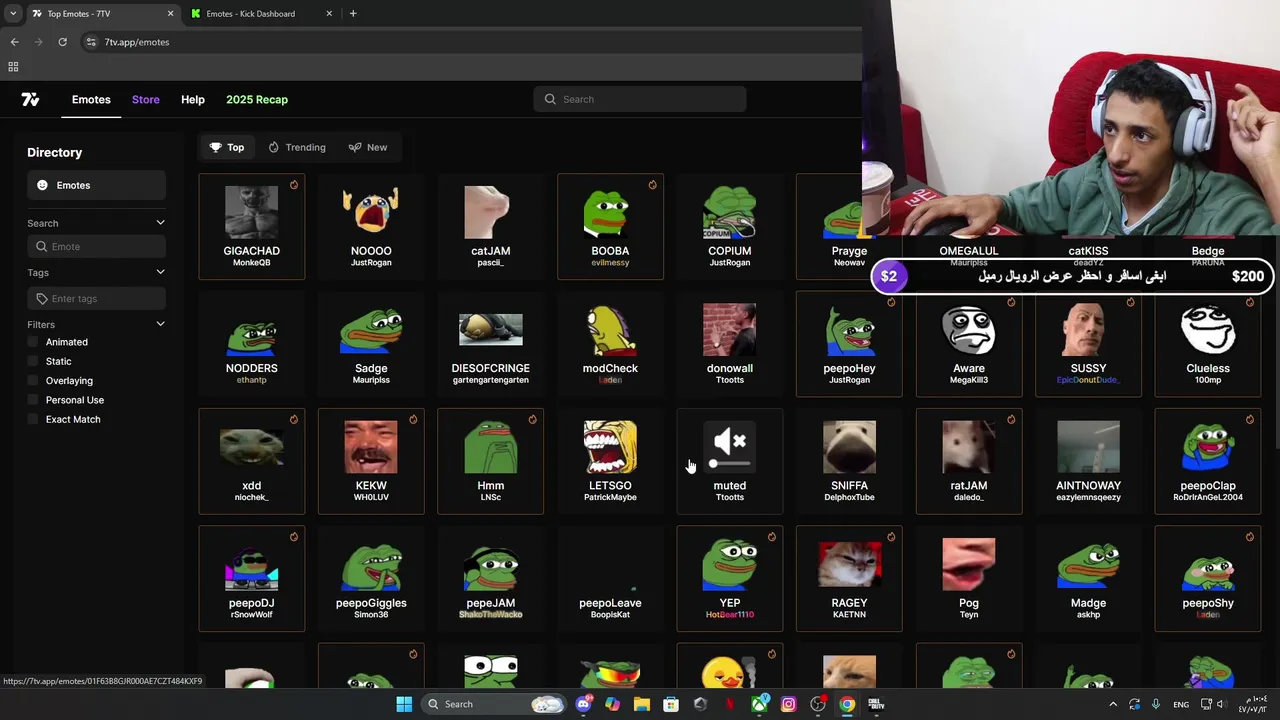Collapse the Filters section chevron
The width and height of the screenshot is (1280, 720).
[x=160, y=324]
